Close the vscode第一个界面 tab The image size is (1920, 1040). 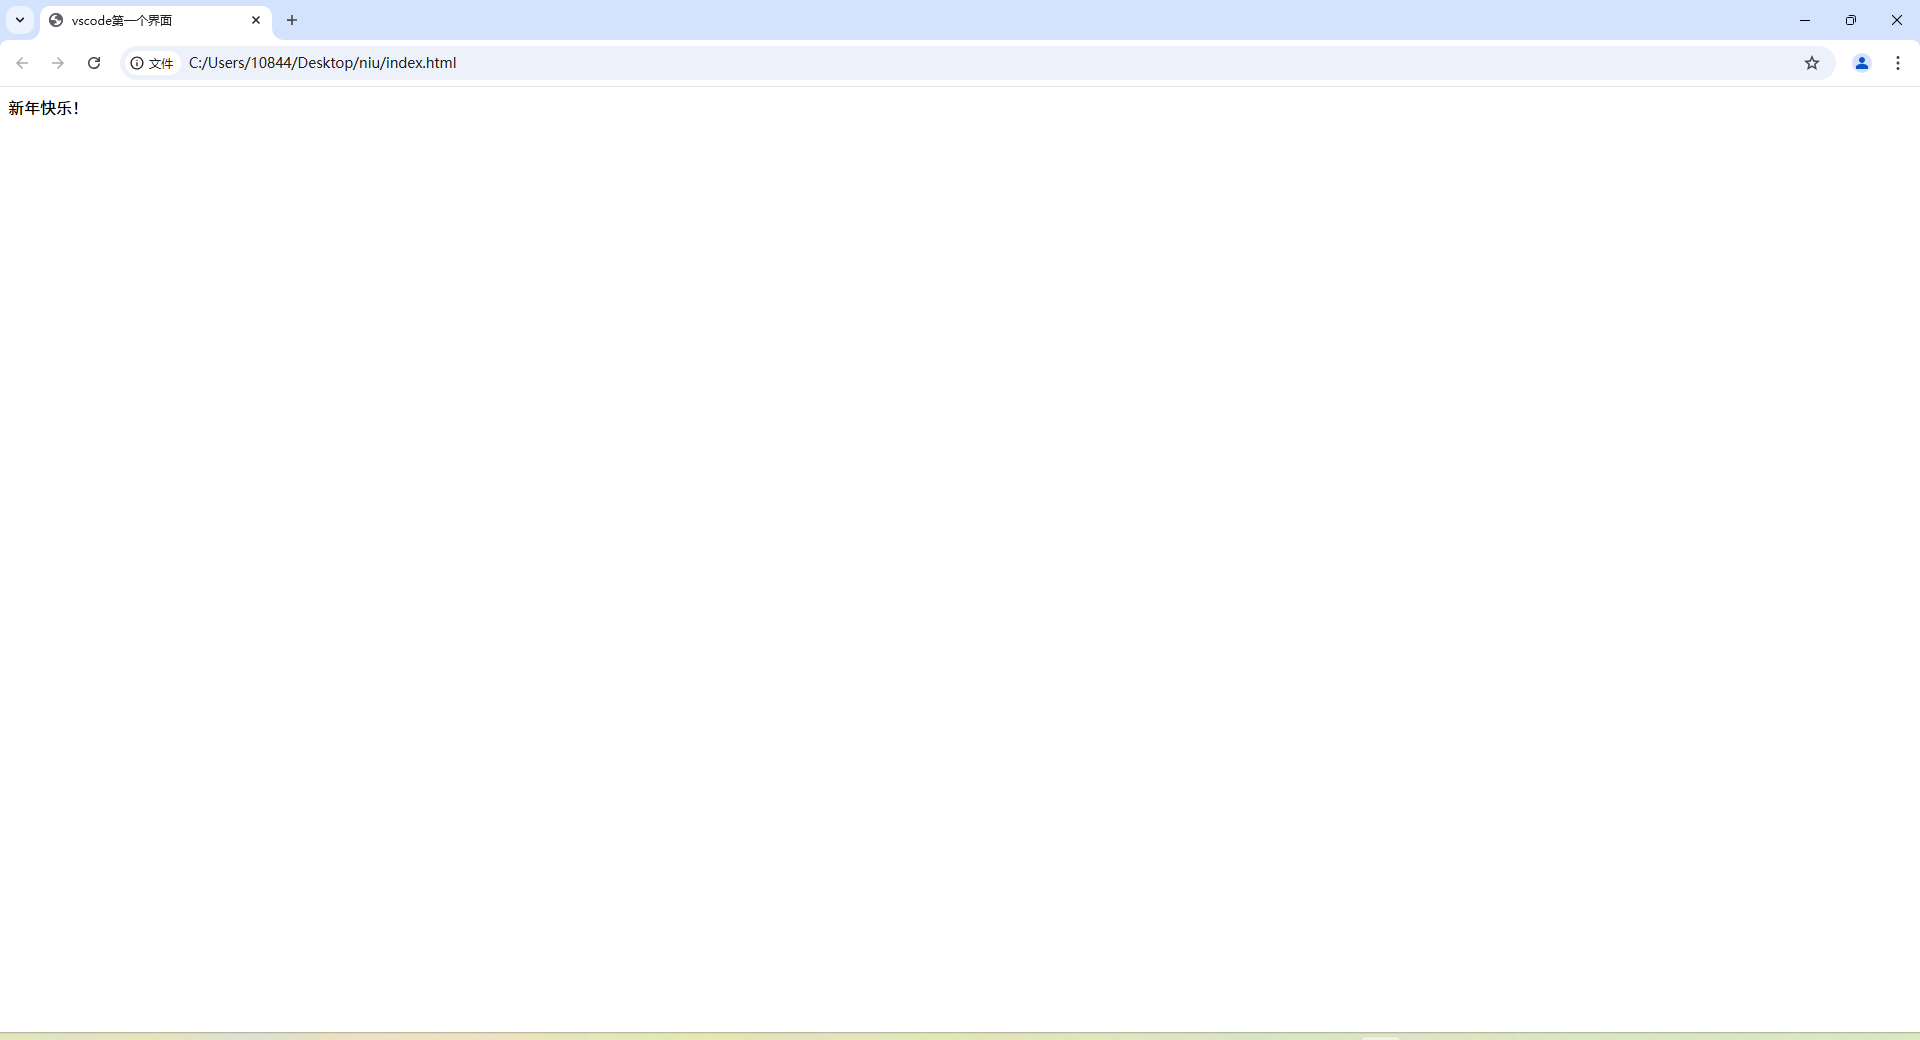(x=256, y=20)
